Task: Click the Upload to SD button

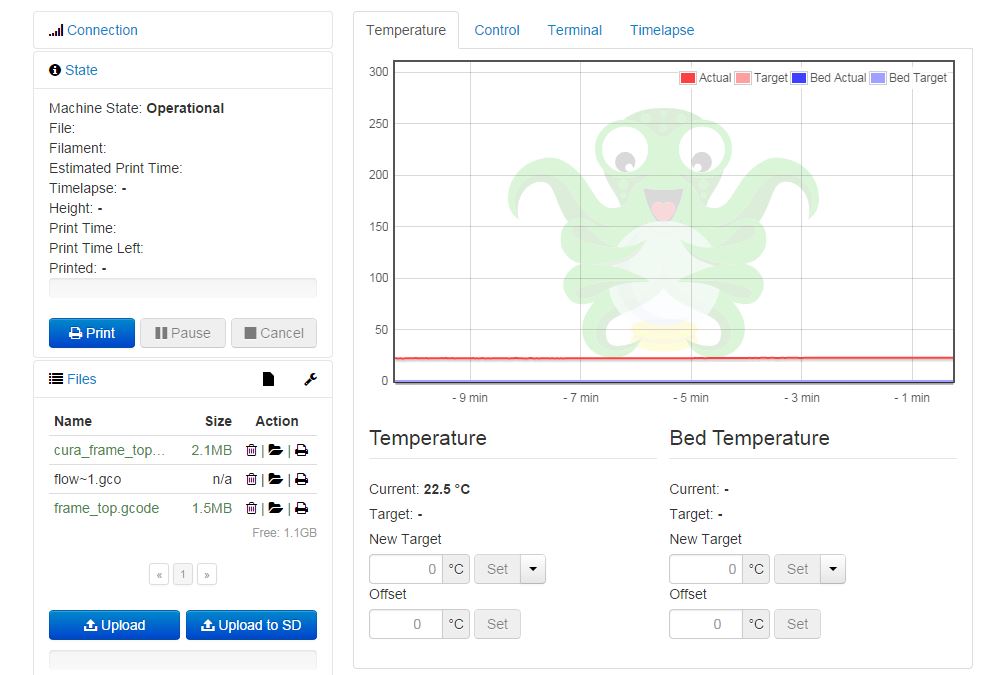Action: click(x=251, y=625)
